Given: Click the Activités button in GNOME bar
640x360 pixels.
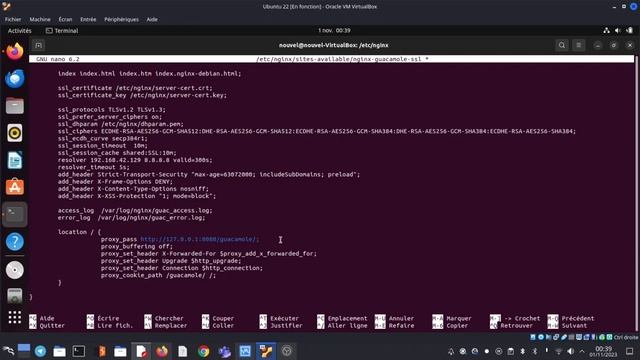Looking at the screenshot, I should [20, 31].
